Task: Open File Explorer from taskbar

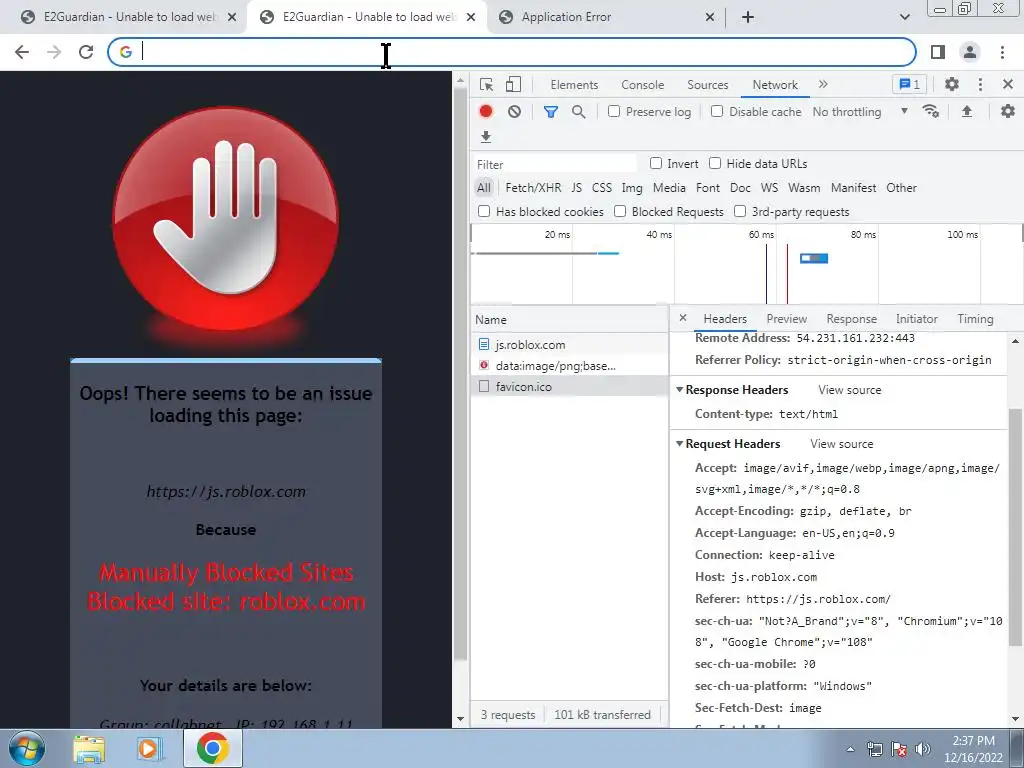Action: tap(89, 749)
